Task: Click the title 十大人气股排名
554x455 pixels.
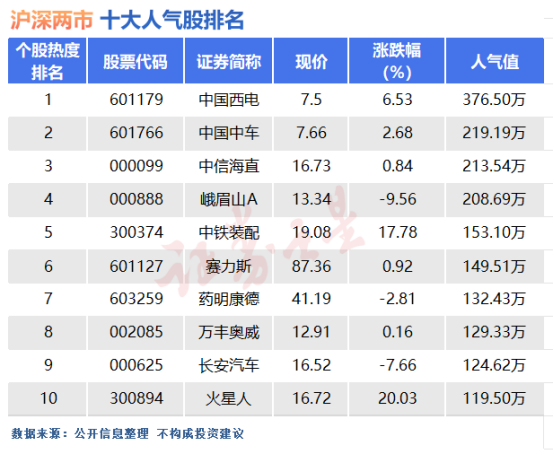Action: click(172, 20)
